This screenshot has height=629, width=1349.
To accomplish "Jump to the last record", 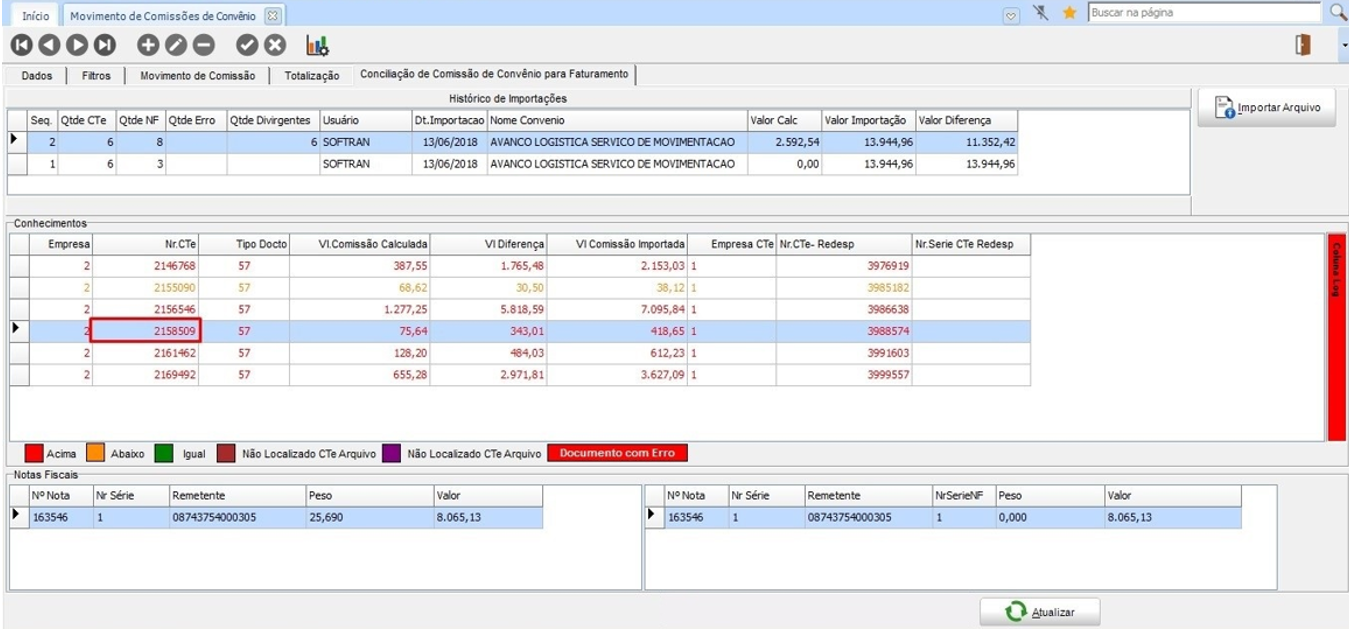I will (x=104, y=45).
